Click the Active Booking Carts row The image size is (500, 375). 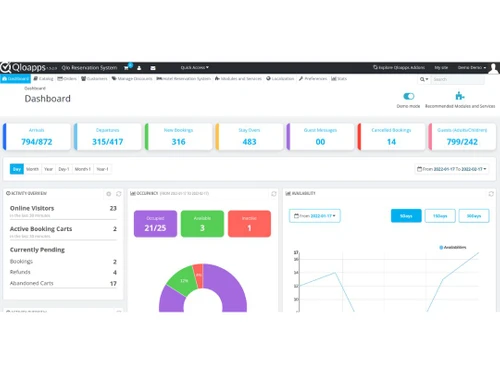click(x=63, y=232)
